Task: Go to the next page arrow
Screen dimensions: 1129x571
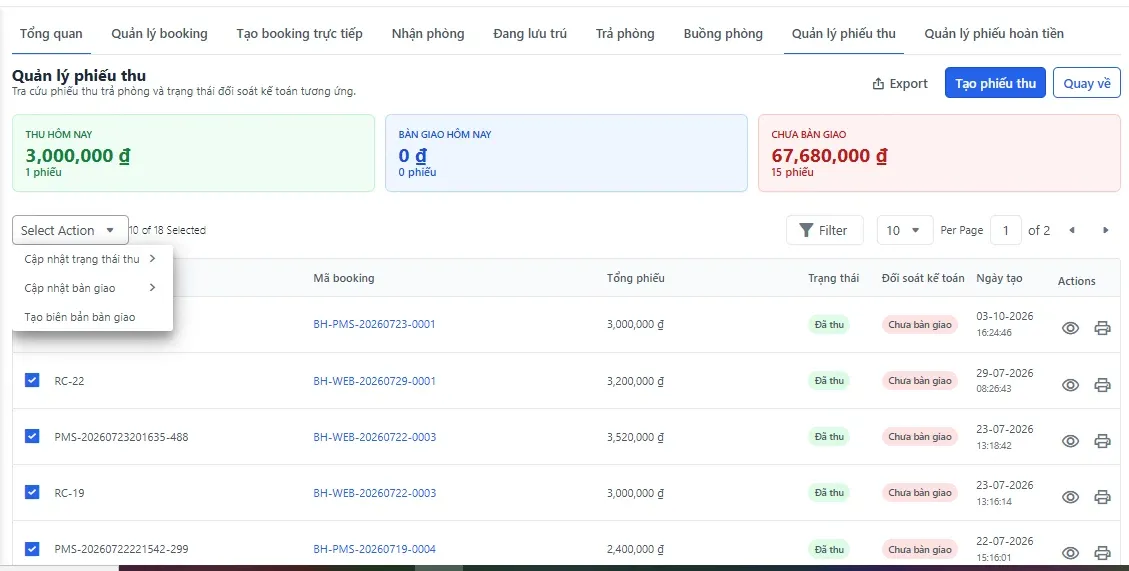Action: click(x=1105, y=230)
